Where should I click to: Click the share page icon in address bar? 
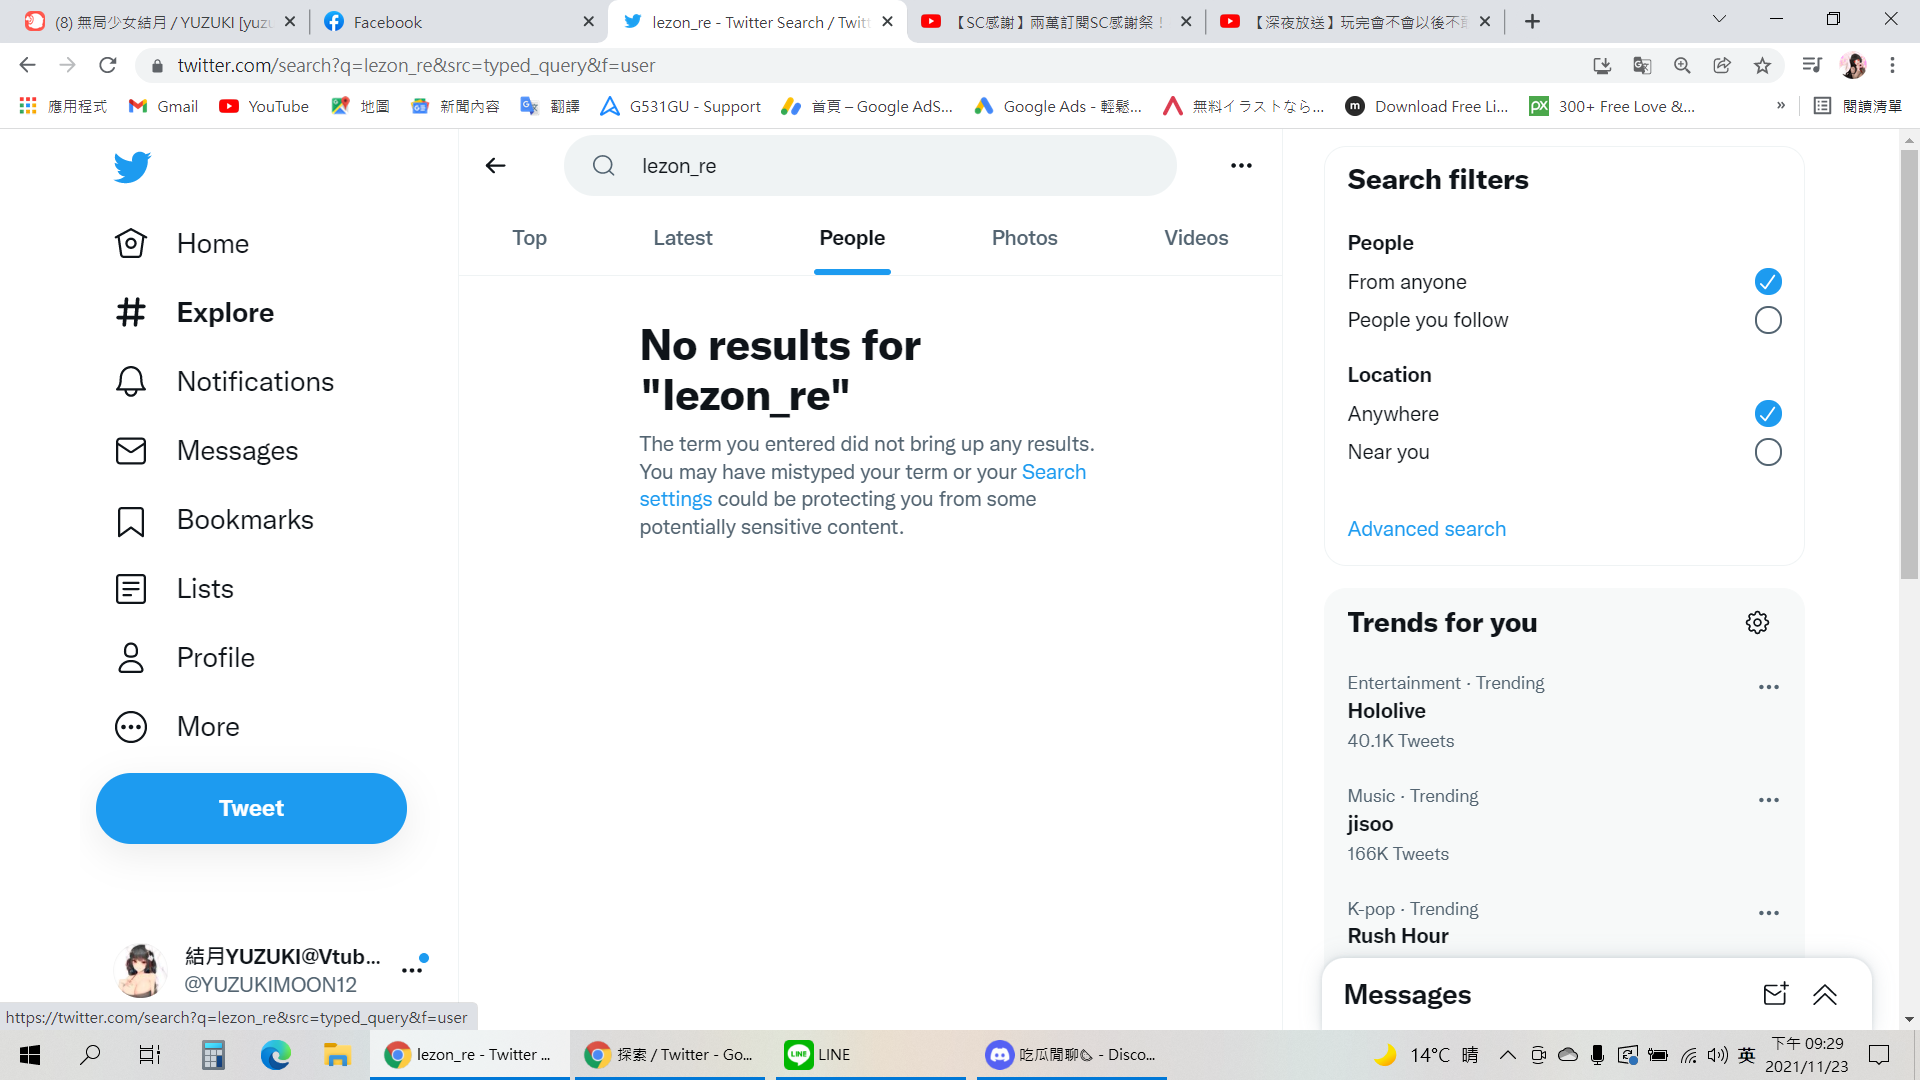[1722, 65]
